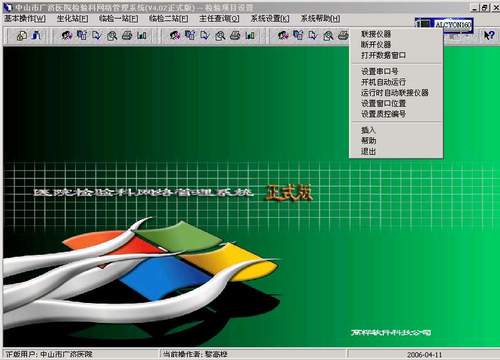Click the lock icon at toolbar start
This screenshot has width=500, height=360.
(22, 36)
